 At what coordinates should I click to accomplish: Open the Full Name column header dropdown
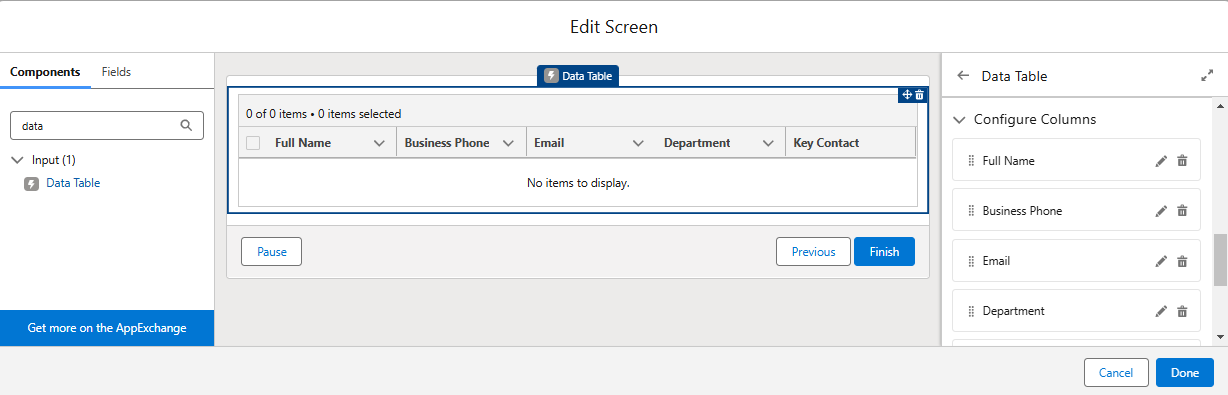point(379,143)
